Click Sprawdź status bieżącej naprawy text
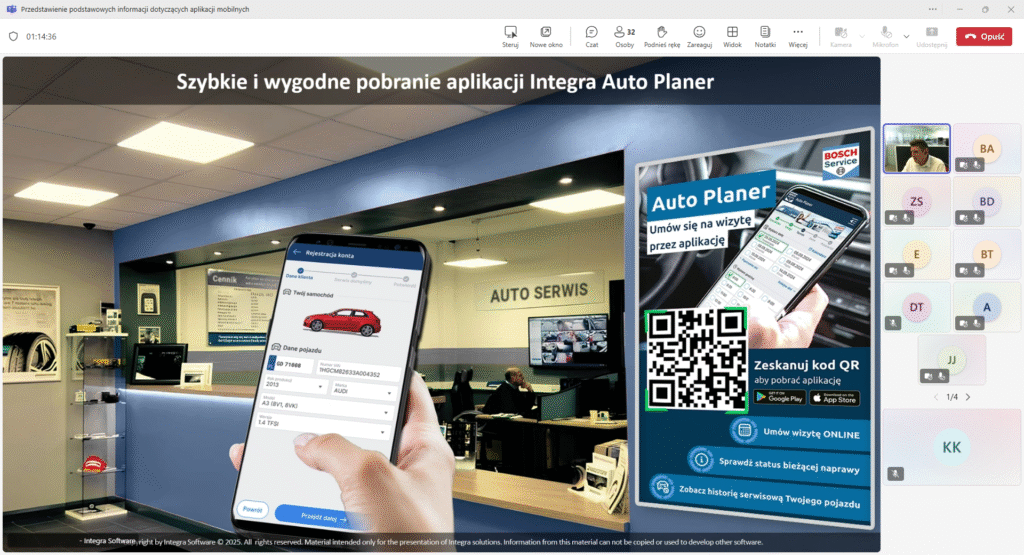This screenshot has height=555, width=1024. pos(789,465)
